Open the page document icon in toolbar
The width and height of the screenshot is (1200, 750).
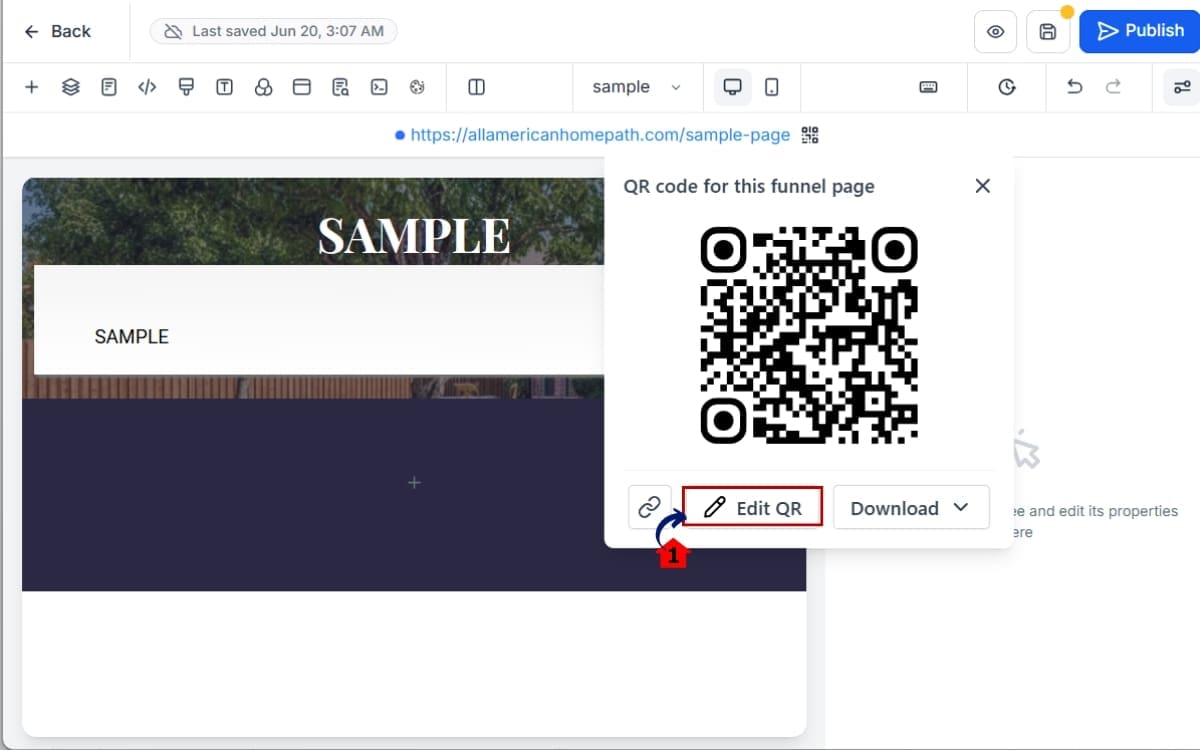(x=109, y=87)
